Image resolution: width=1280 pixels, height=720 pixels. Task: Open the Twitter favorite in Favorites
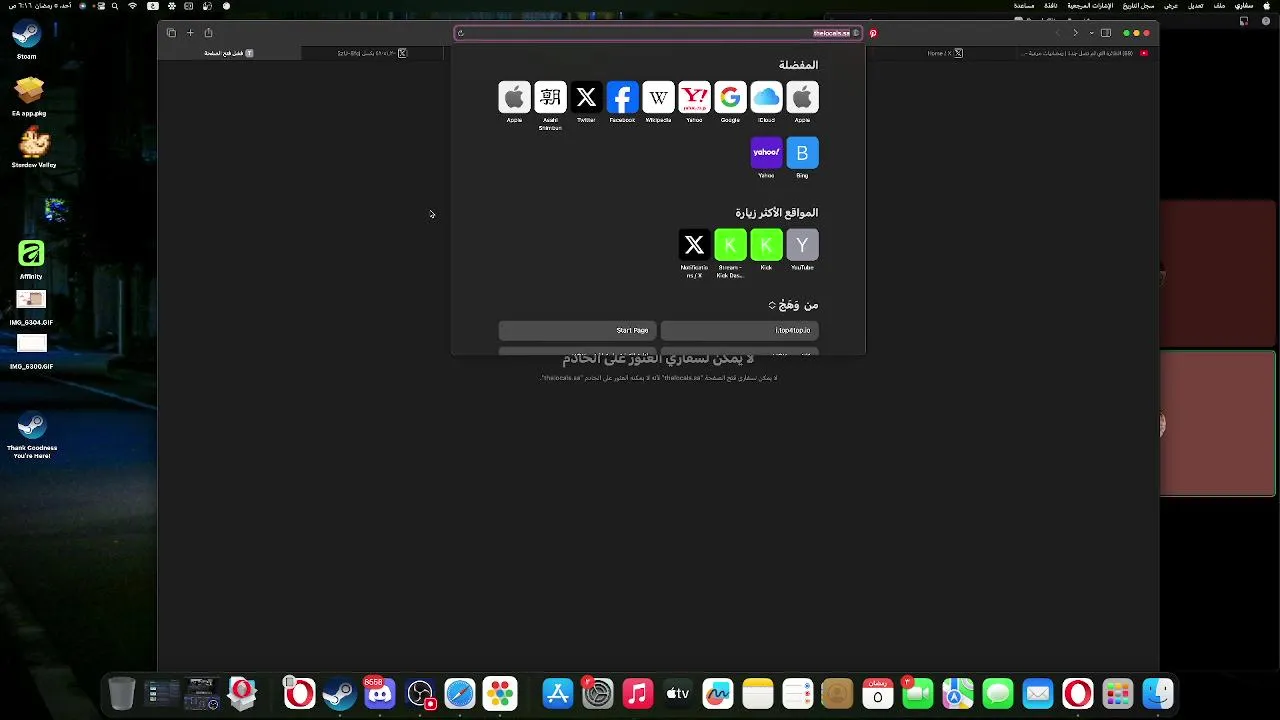pyautogui.click(x=586, y=97)
